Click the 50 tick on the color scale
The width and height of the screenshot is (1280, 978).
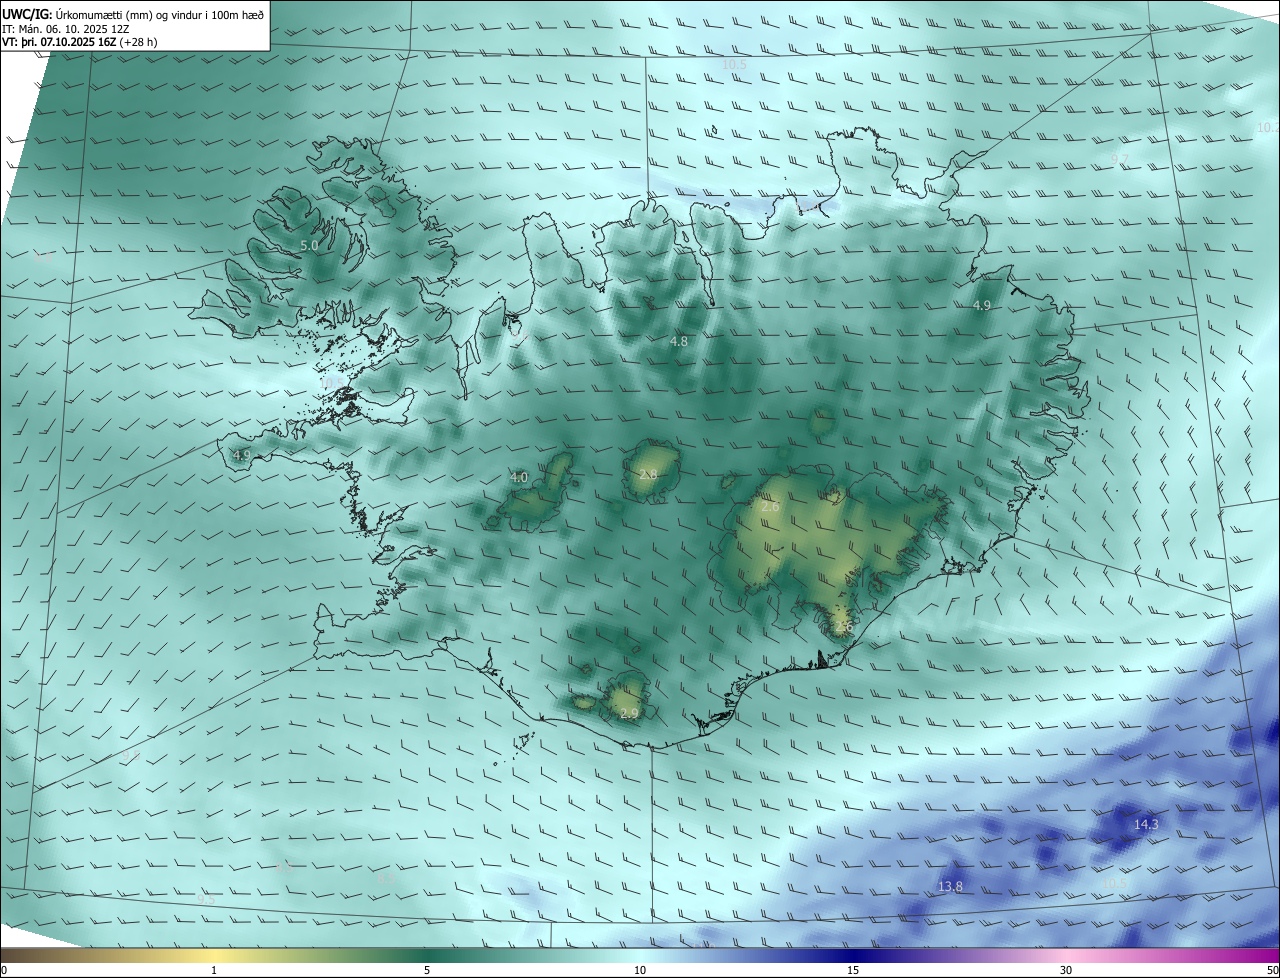click(x=1272, y=970)
